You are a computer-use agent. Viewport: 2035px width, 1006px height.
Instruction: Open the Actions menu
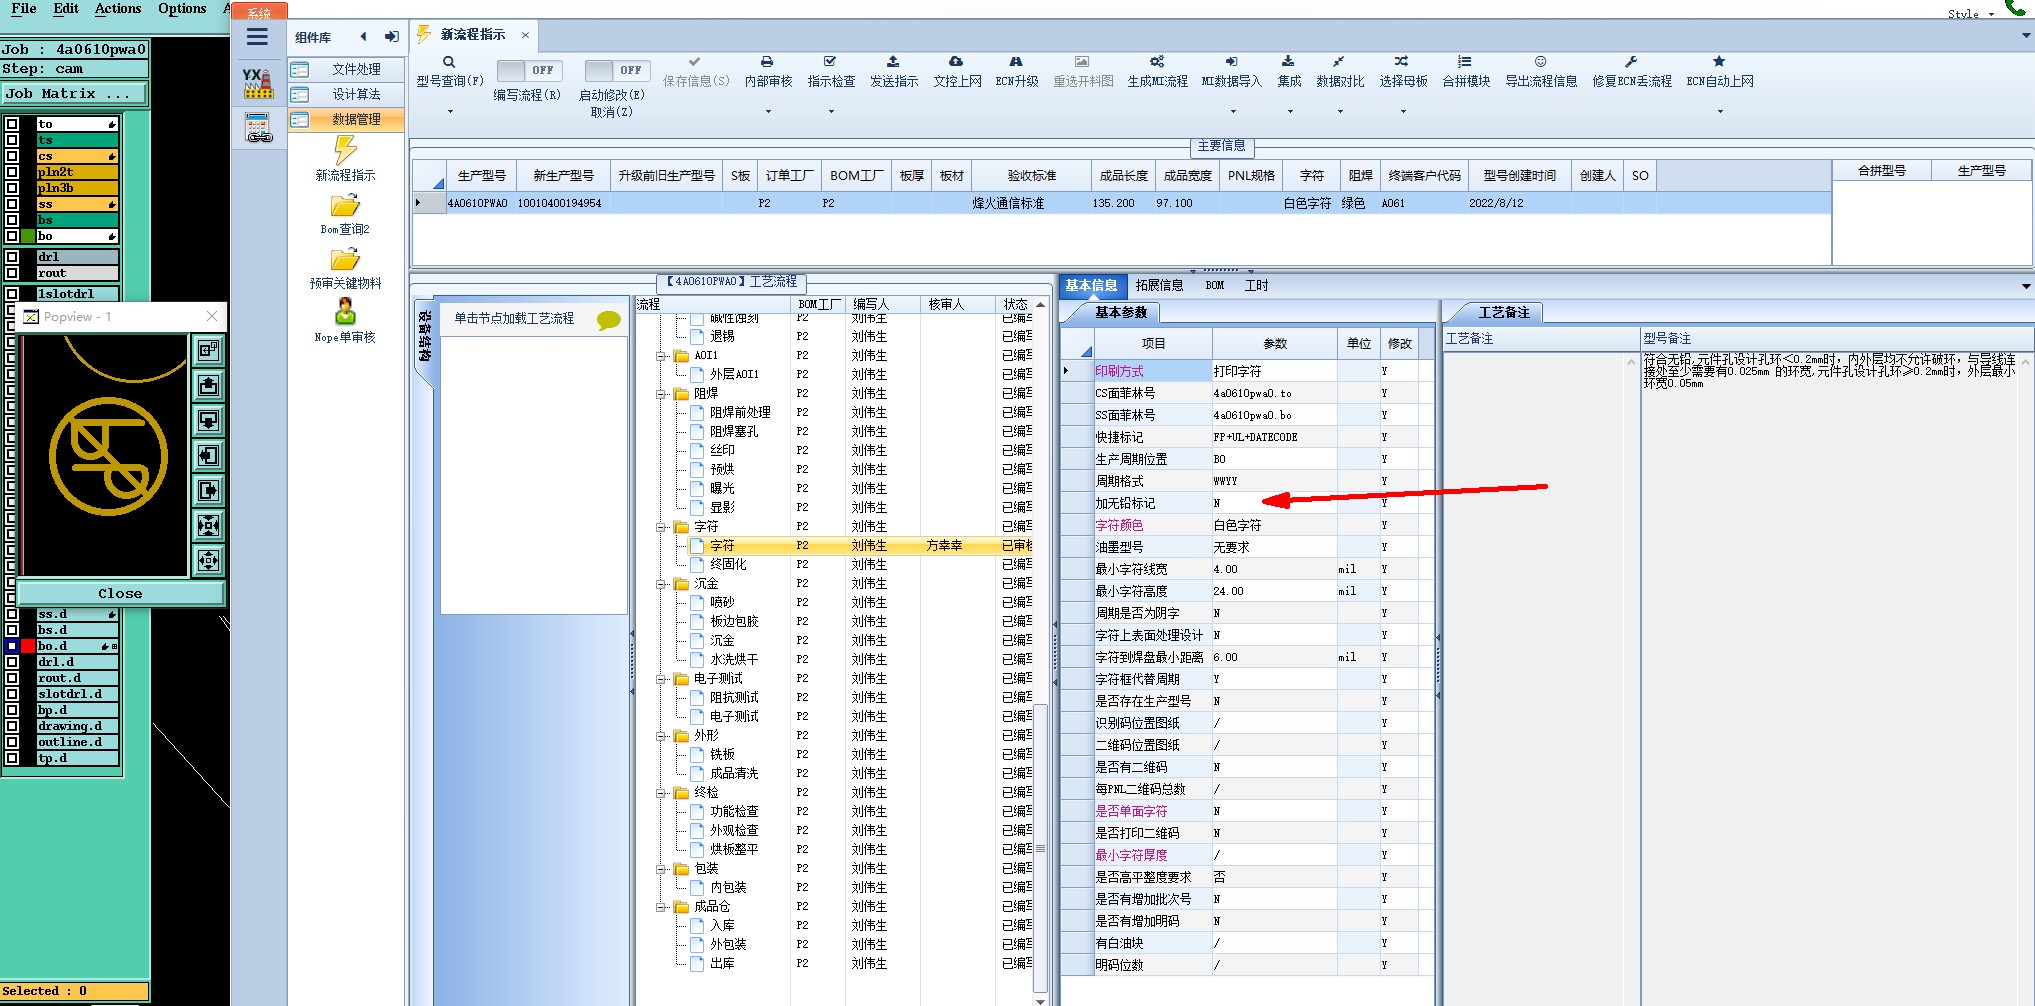click(118, 9)
